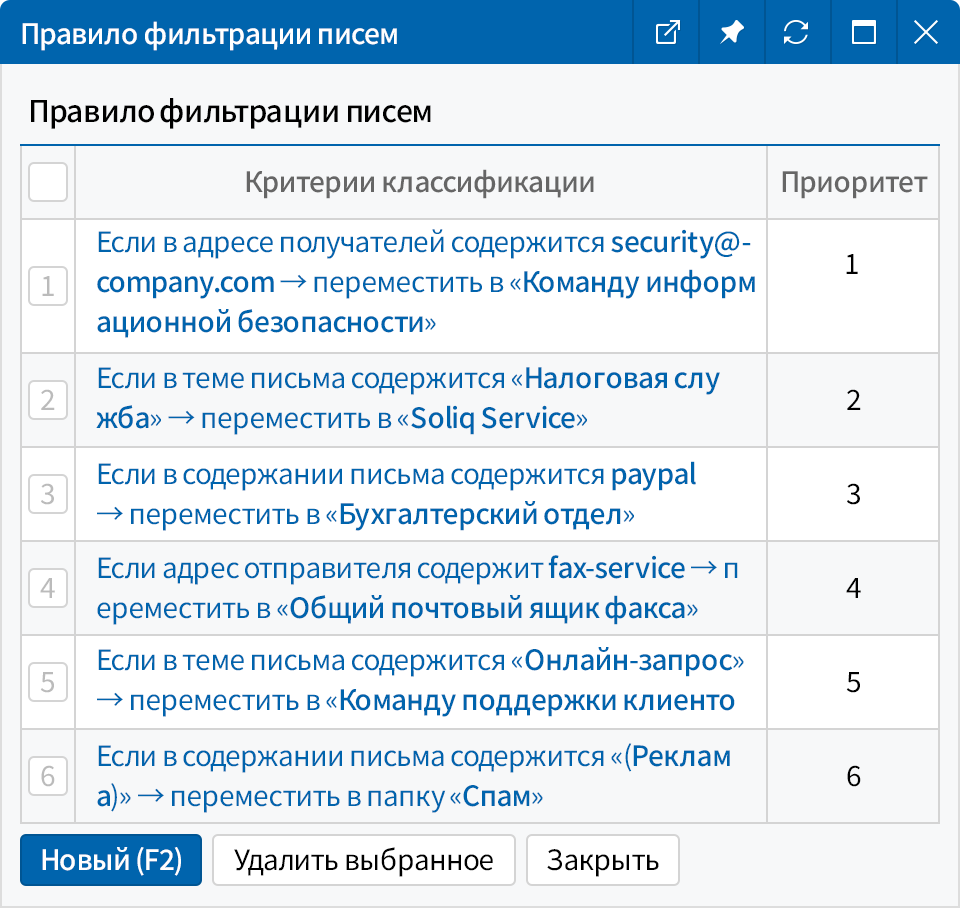Check the row 4 checkbox
The image size is (960, 908).
tap(48, 588)
